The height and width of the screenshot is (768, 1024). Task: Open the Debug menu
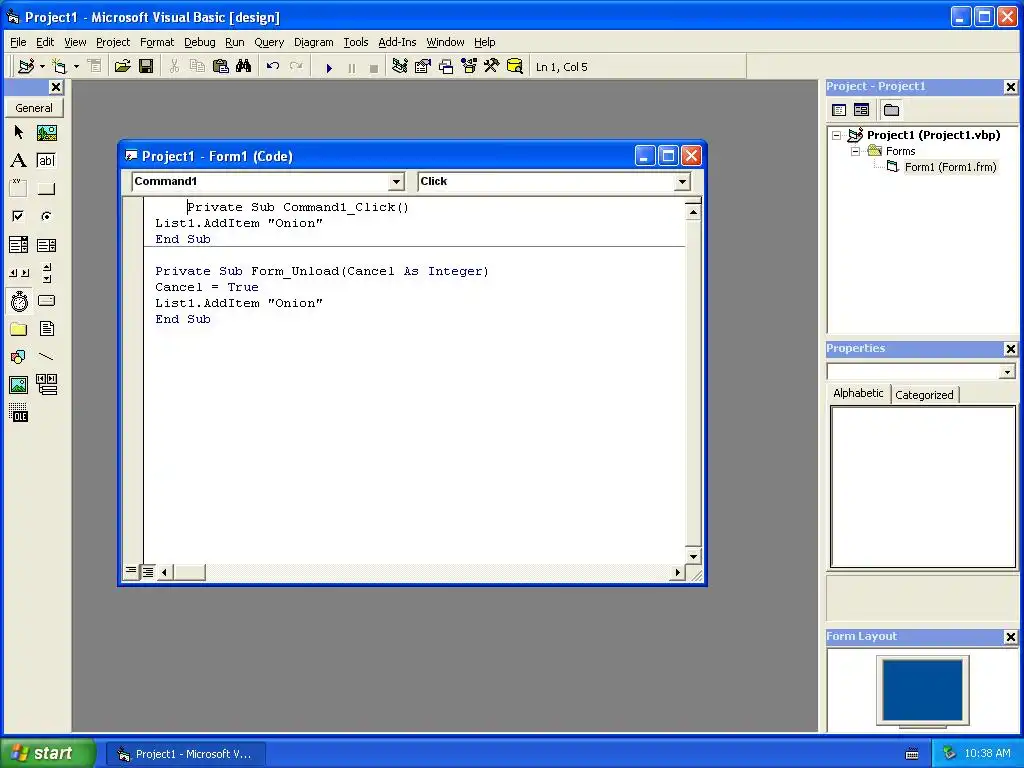click(200, 42)
